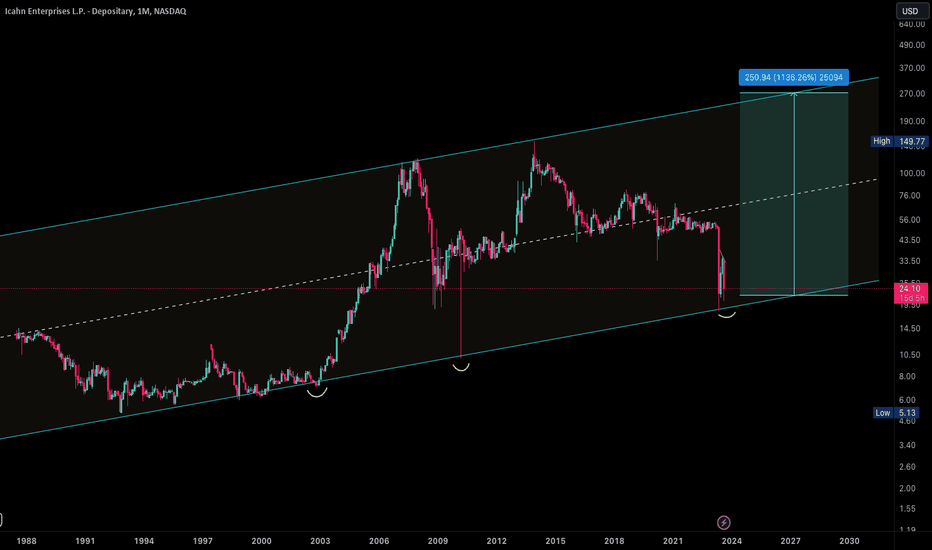
Task: Click the 2.00 price scale label
Action: 907,488
